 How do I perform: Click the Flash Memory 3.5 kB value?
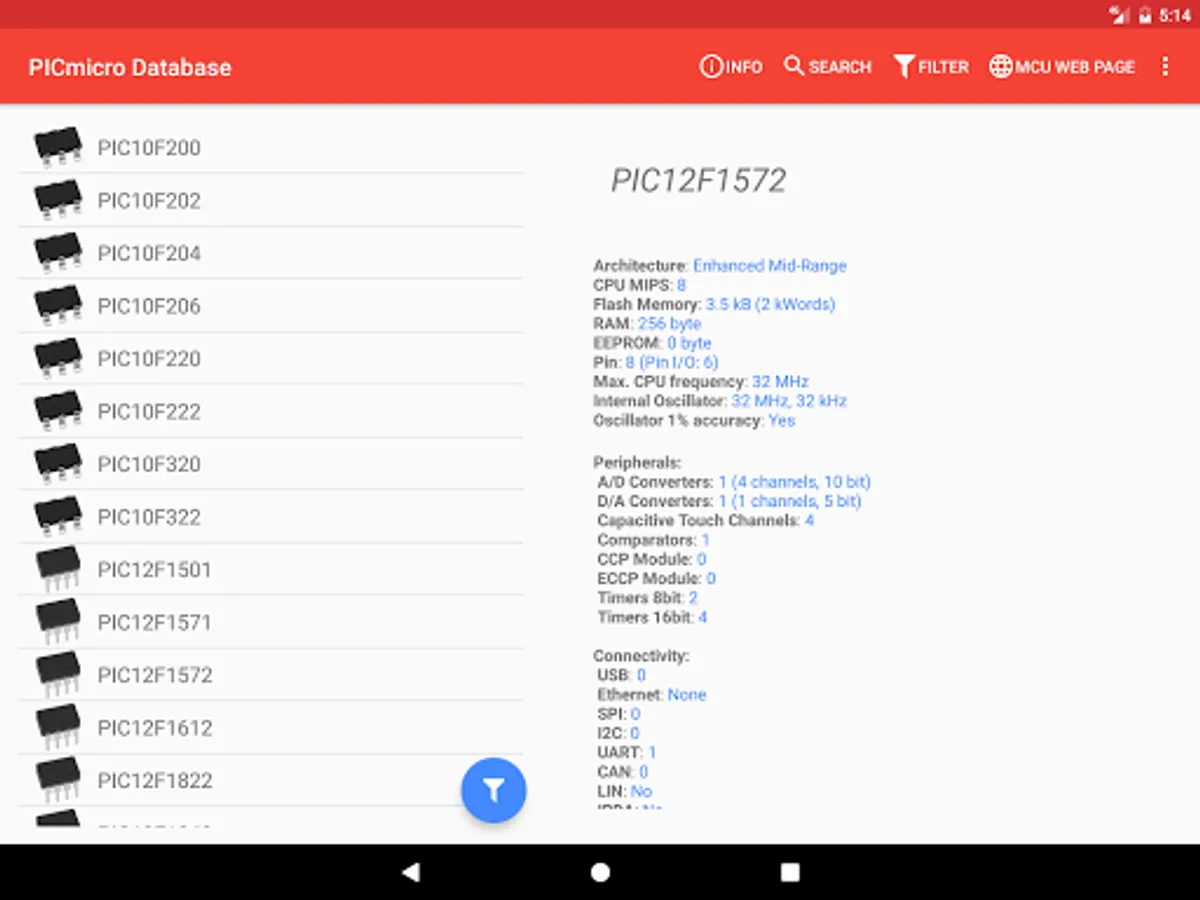tap(770, 304)
